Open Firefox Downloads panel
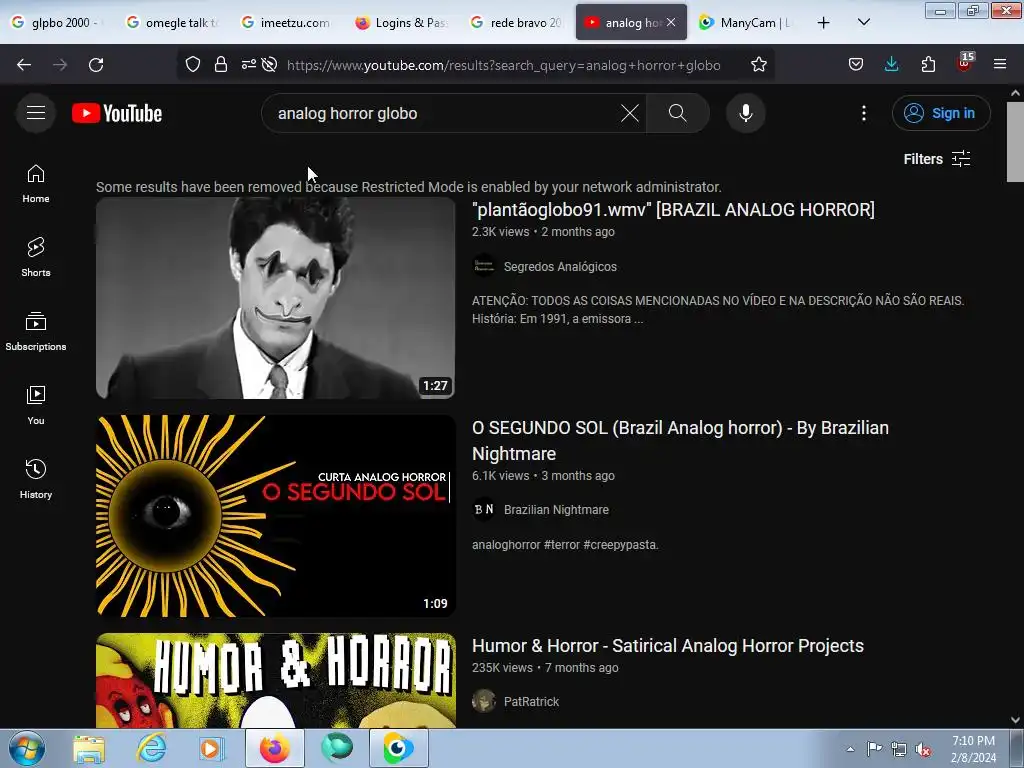This screenshot has width=1024, height=768. [891, 65]
